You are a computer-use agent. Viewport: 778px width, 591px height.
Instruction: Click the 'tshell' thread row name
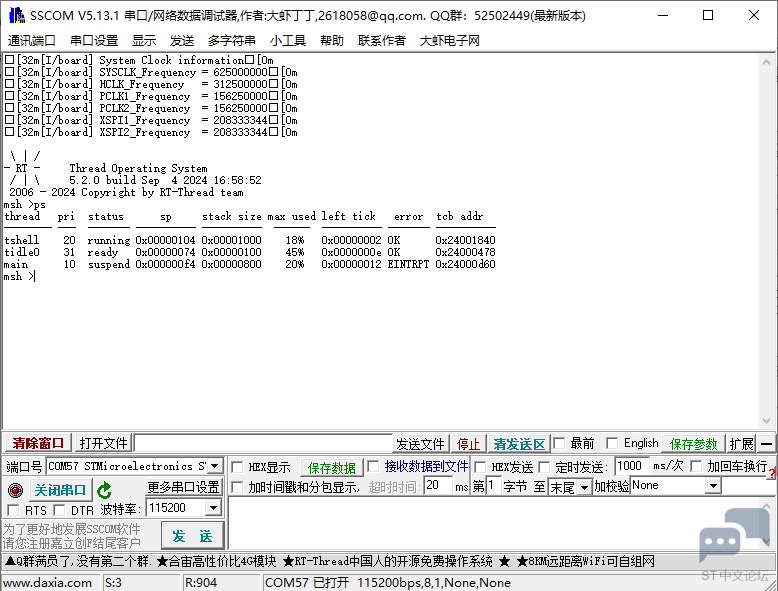tap(21, 240)
